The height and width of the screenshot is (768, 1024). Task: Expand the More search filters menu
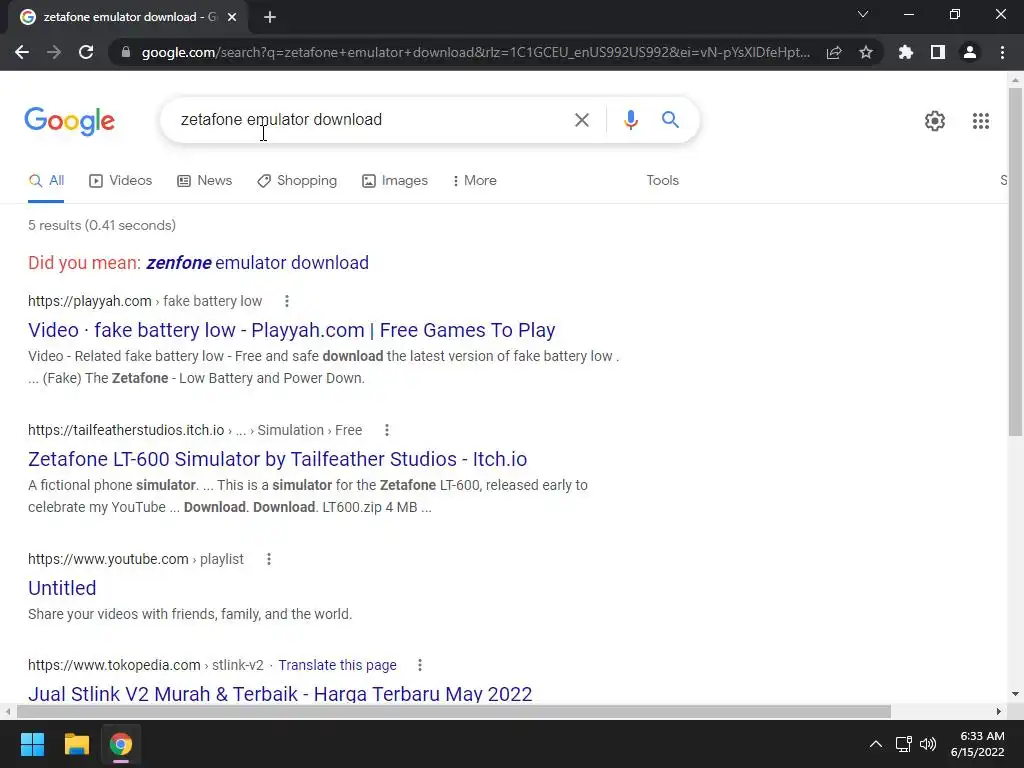pyautogui.click(x=475, y=180)
